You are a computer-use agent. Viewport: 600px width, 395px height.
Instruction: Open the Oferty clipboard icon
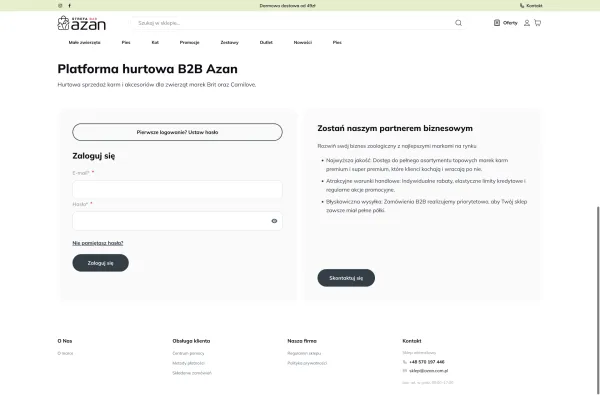pos(497,23)
